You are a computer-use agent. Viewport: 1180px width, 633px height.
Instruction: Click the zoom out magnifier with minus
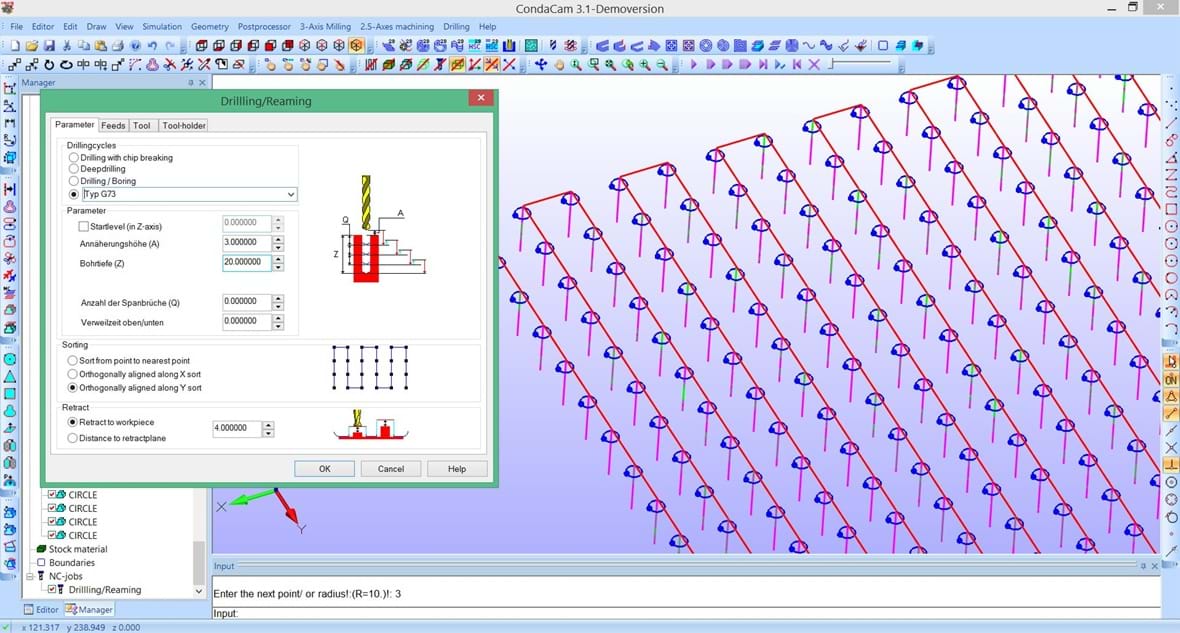pos(662,65)
